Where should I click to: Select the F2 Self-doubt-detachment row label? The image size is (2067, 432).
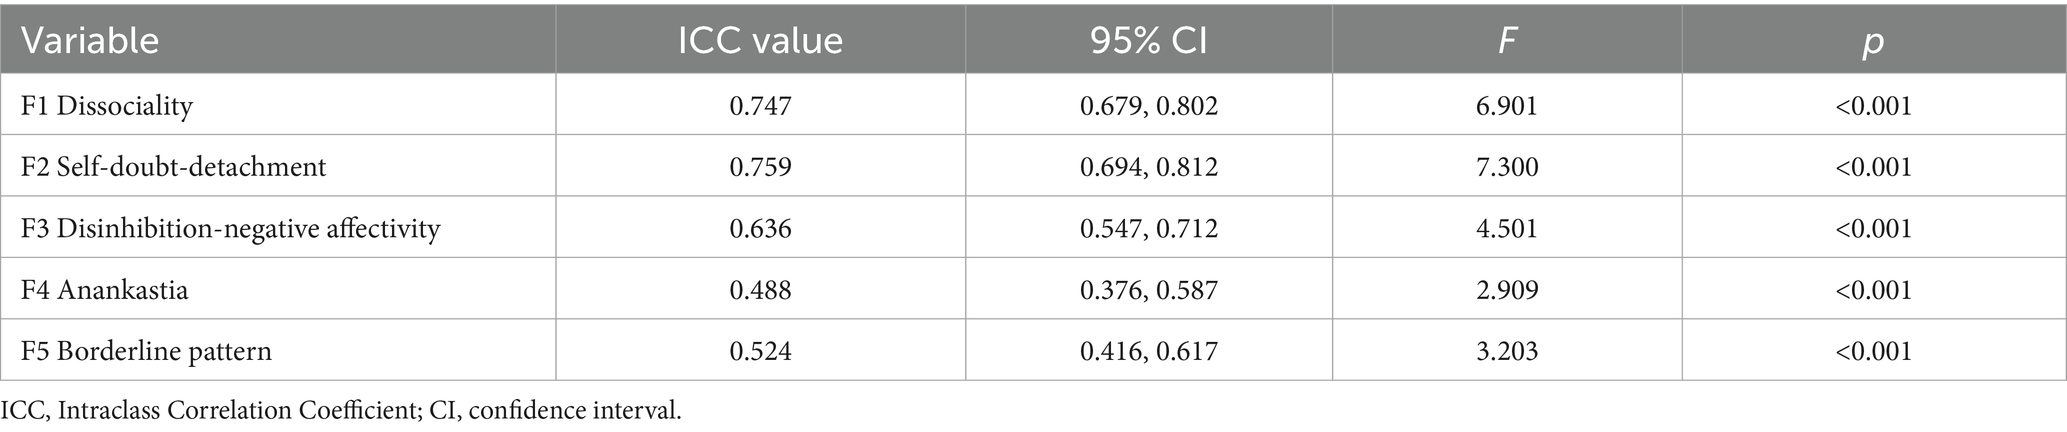(174, 167)
